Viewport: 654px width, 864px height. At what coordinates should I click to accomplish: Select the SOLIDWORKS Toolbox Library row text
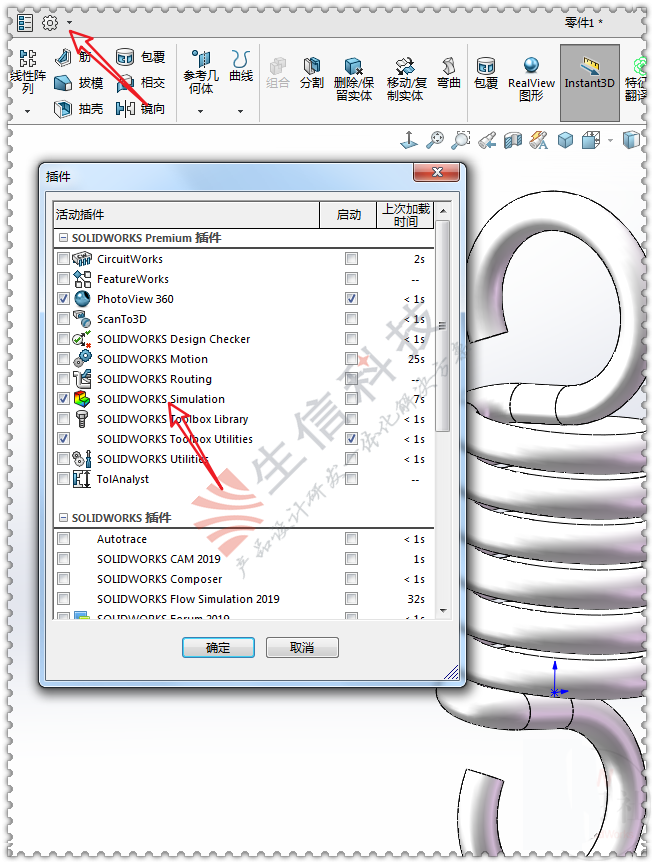172,419
